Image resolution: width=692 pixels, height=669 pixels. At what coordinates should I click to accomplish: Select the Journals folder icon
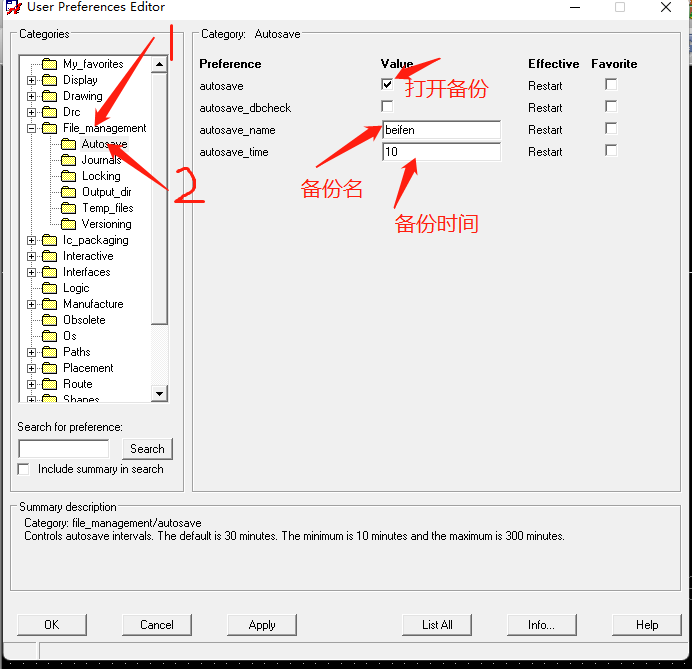tap(68, 160)
